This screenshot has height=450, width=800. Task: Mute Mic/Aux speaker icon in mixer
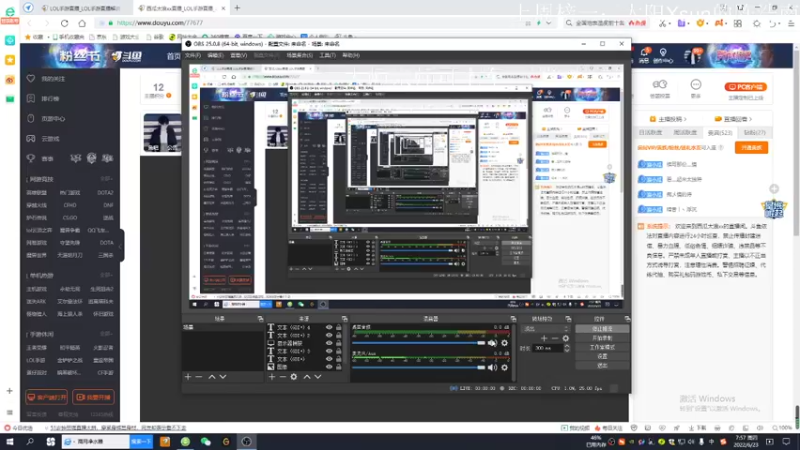coord(492,367)
